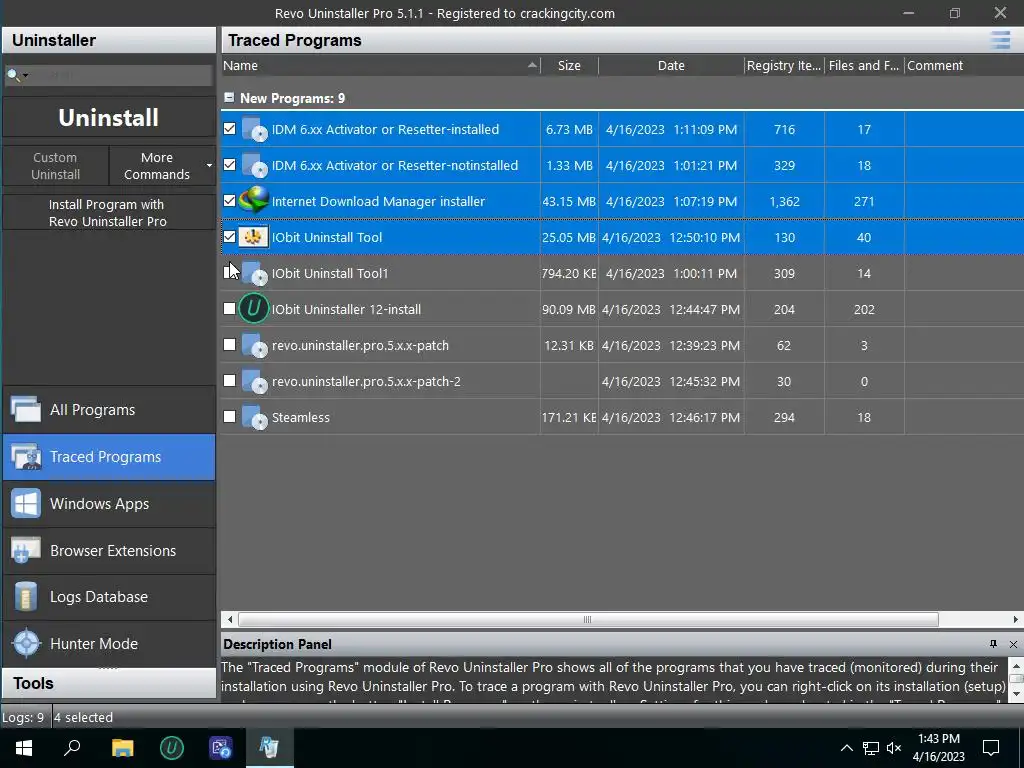
Task: Click the muted volume tray icon
Action: 894,748
